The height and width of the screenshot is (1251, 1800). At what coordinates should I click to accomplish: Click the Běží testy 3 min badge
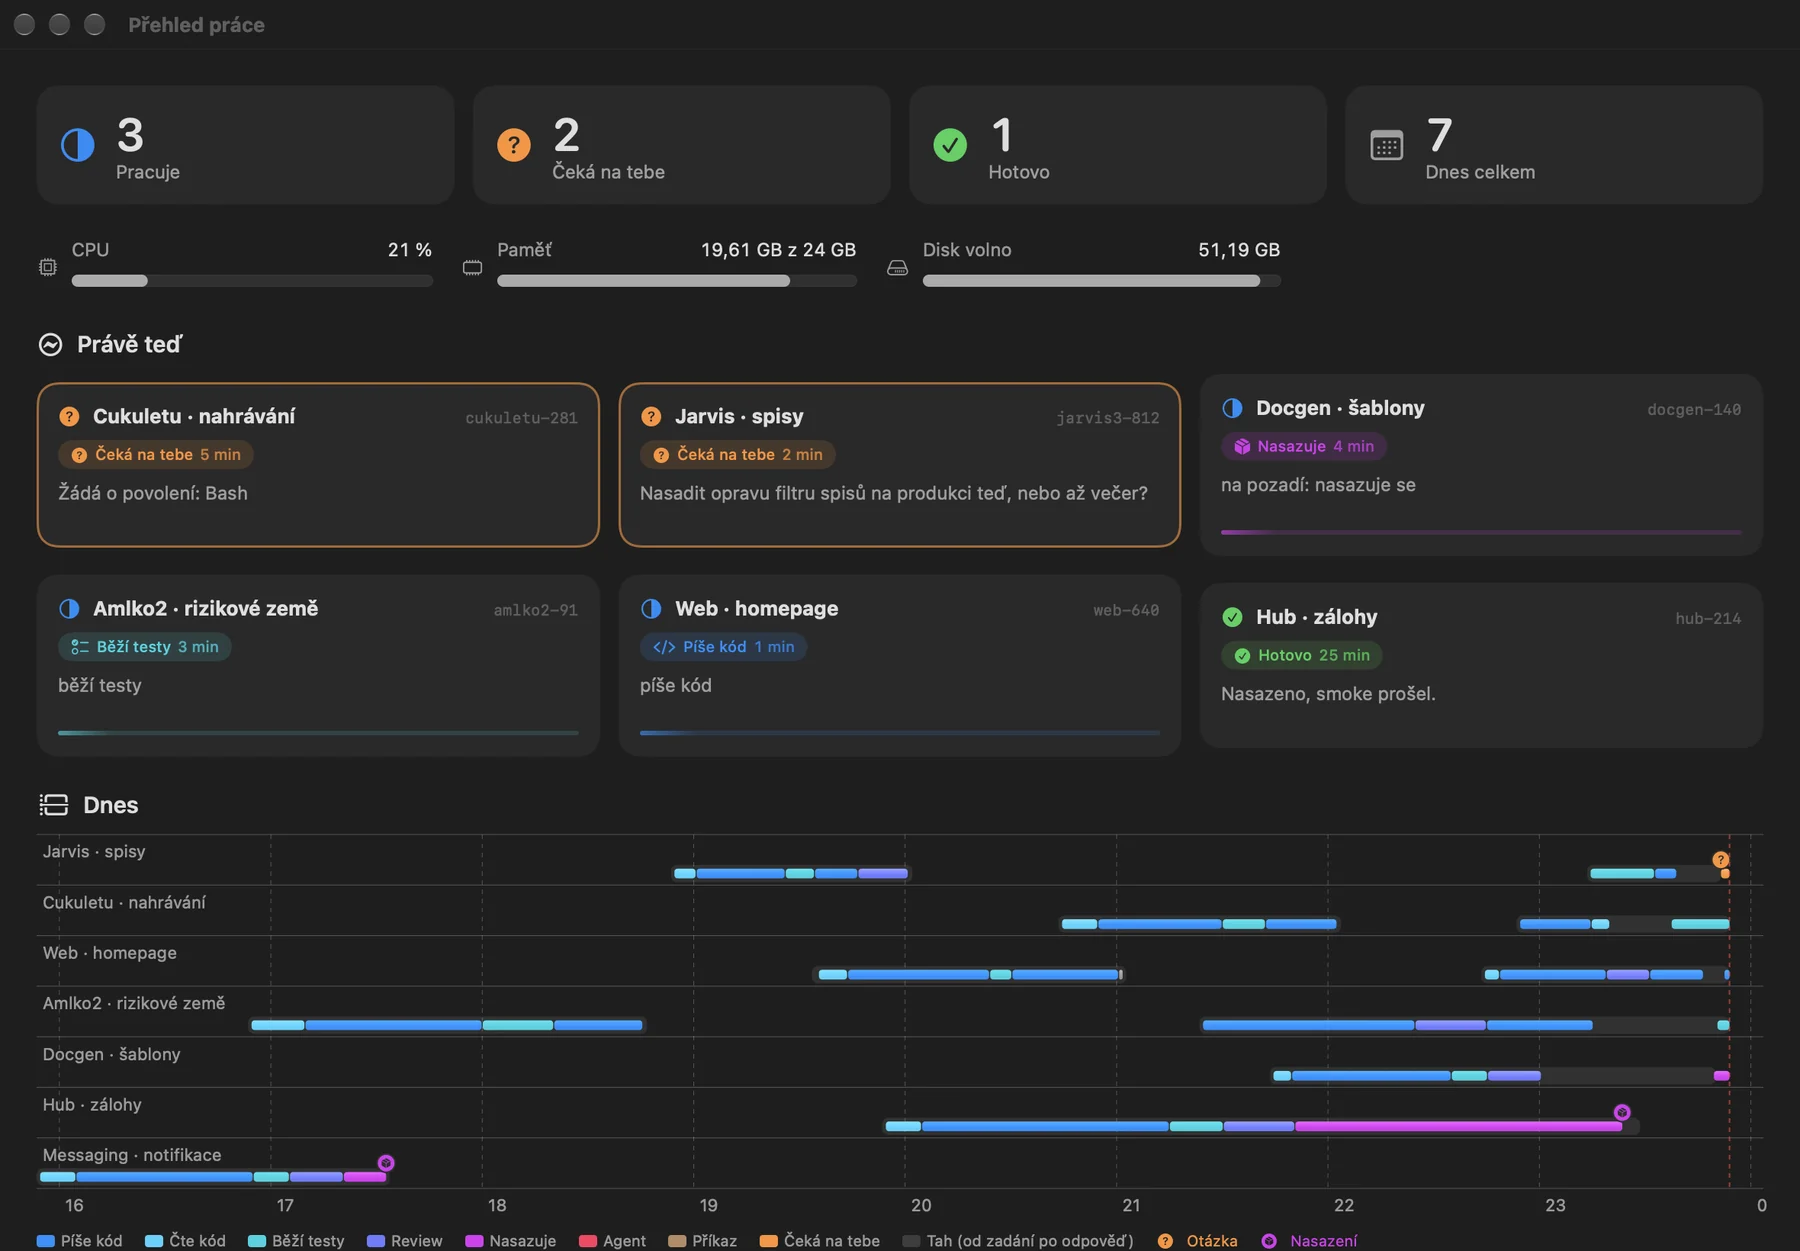[145, 647]
